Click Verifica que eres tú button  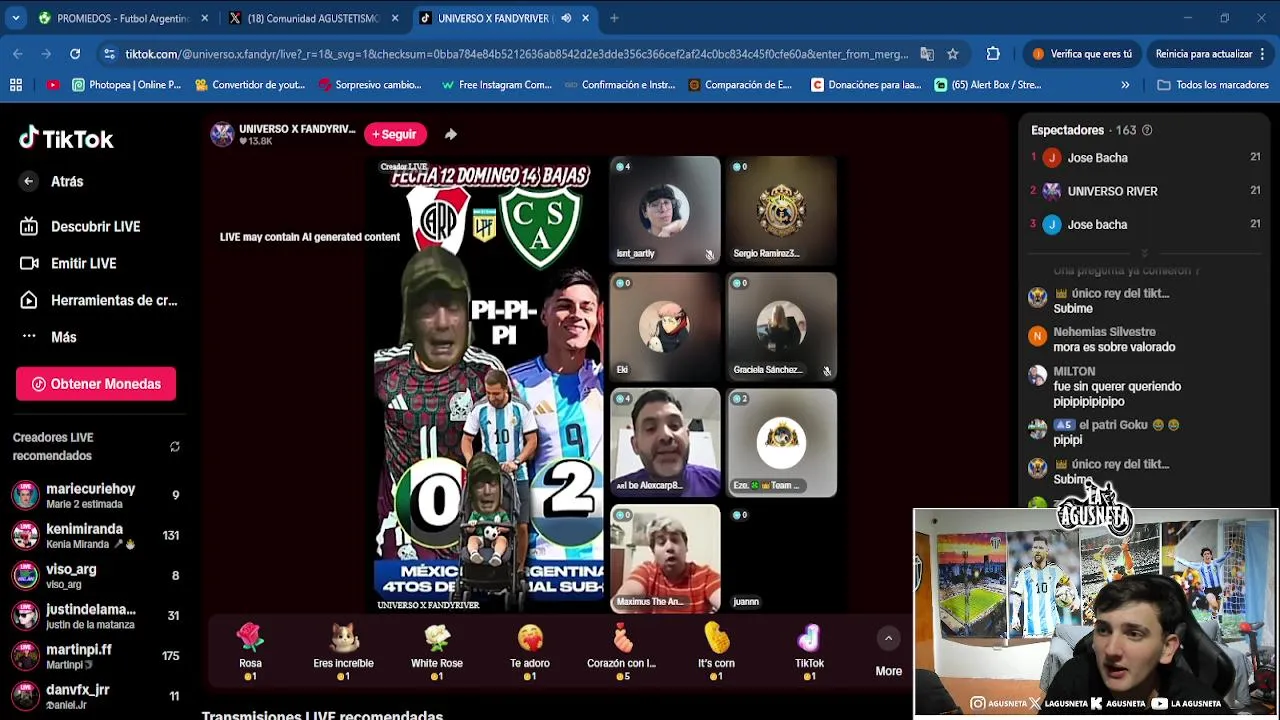[x=1083, y=54]
